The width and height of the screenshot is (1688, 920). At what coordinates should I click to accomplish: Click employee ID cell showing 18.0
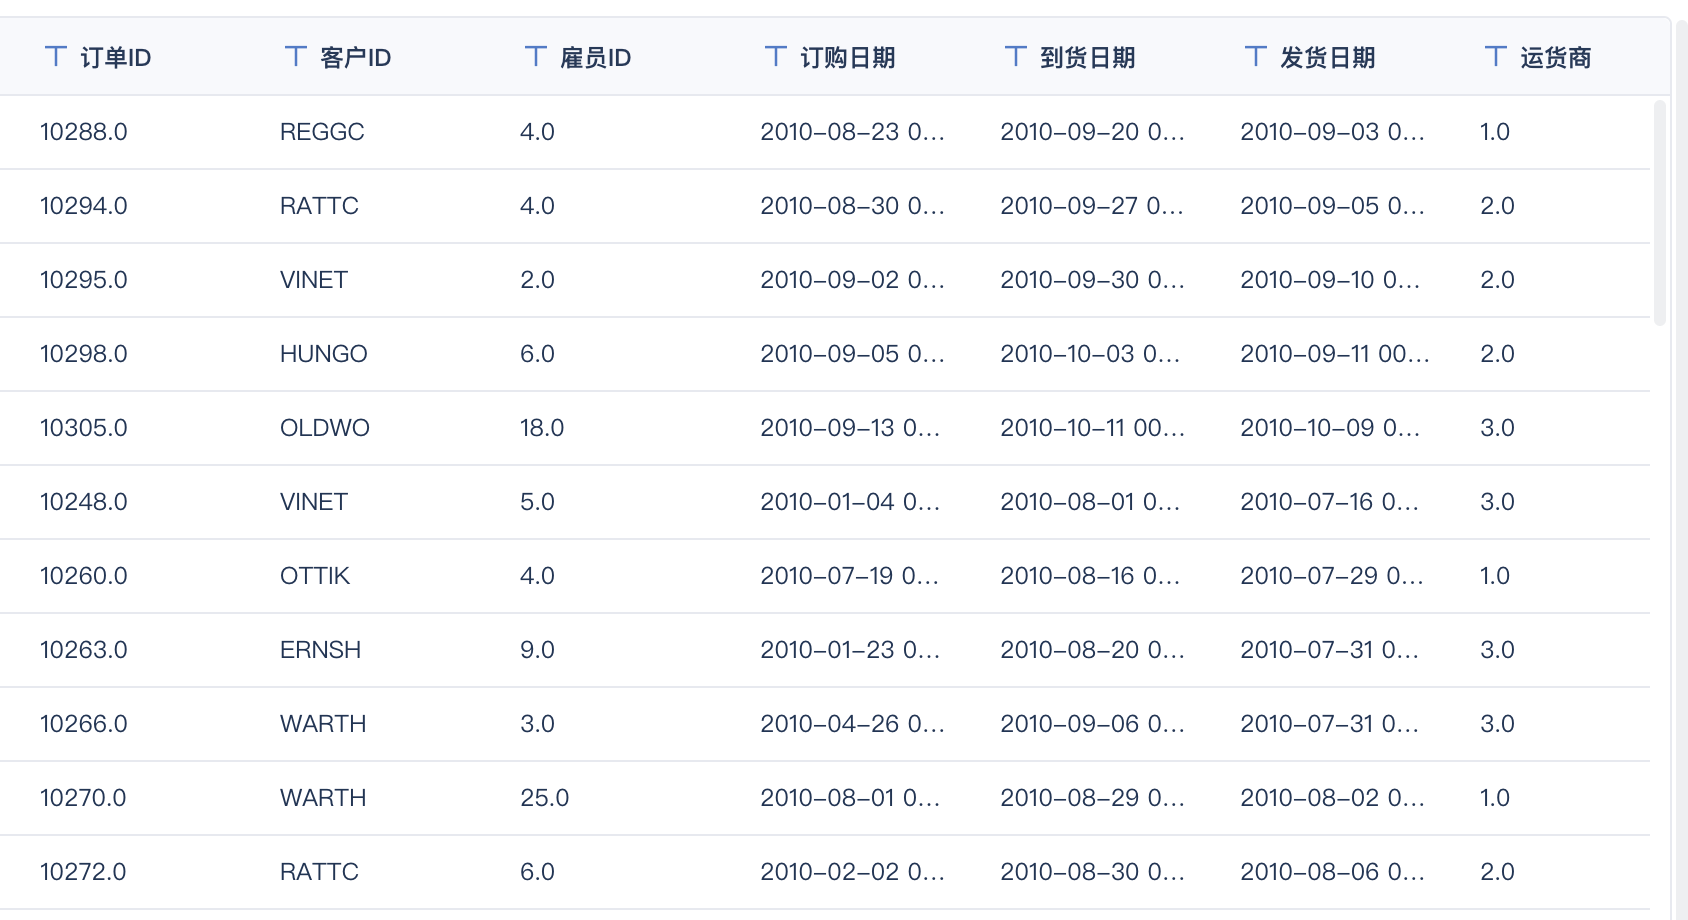coord(542,428)
